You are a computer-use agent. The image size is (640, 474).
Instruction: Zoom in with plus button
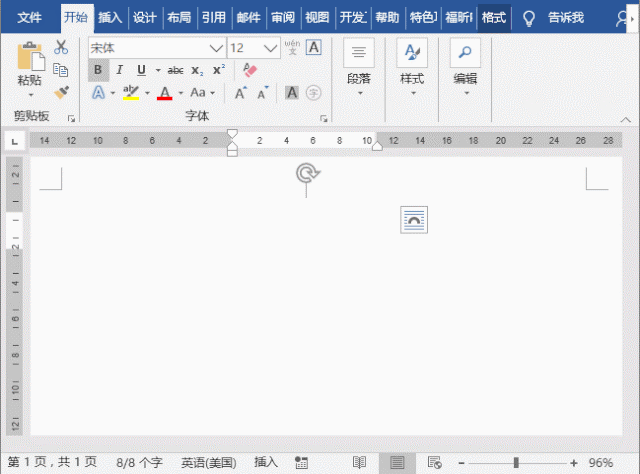(x=573, y=463)
